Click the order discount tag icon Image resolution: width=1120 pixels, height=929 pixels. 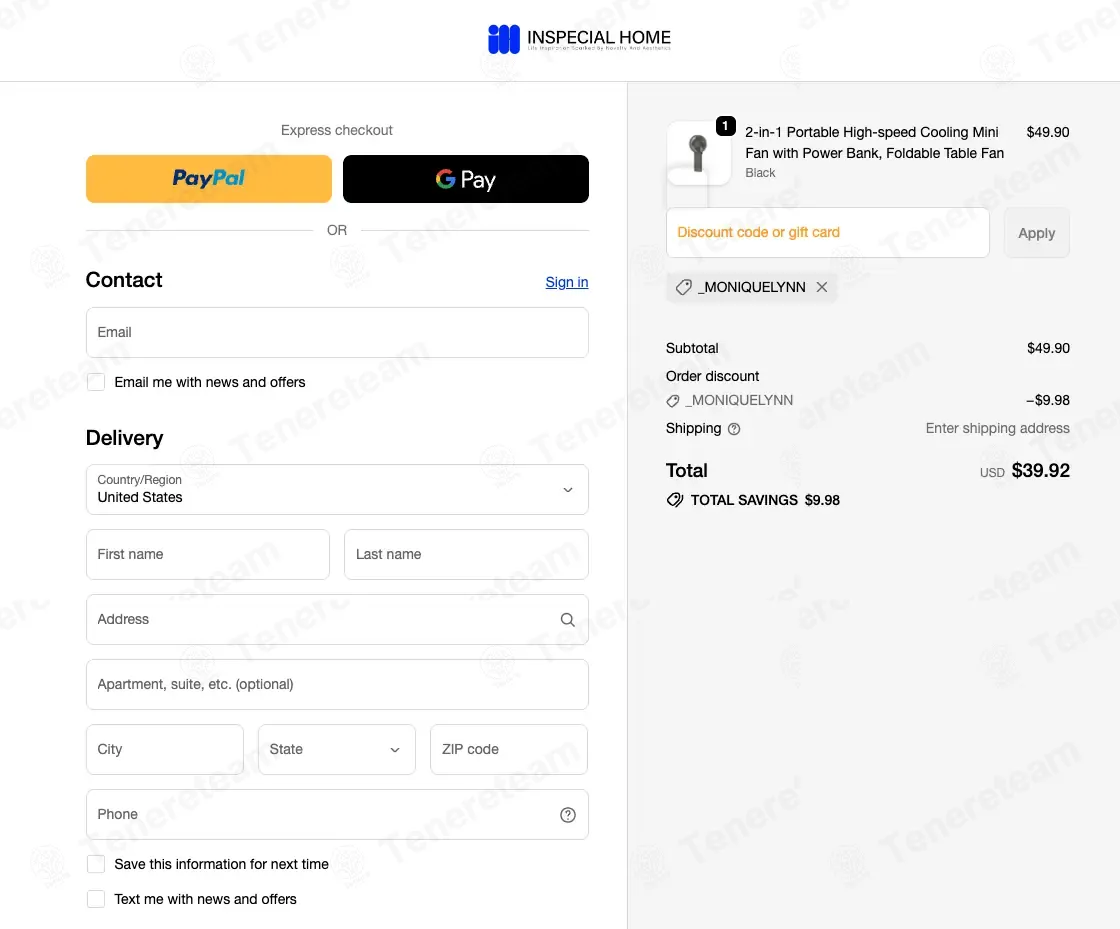pos(672,401)
